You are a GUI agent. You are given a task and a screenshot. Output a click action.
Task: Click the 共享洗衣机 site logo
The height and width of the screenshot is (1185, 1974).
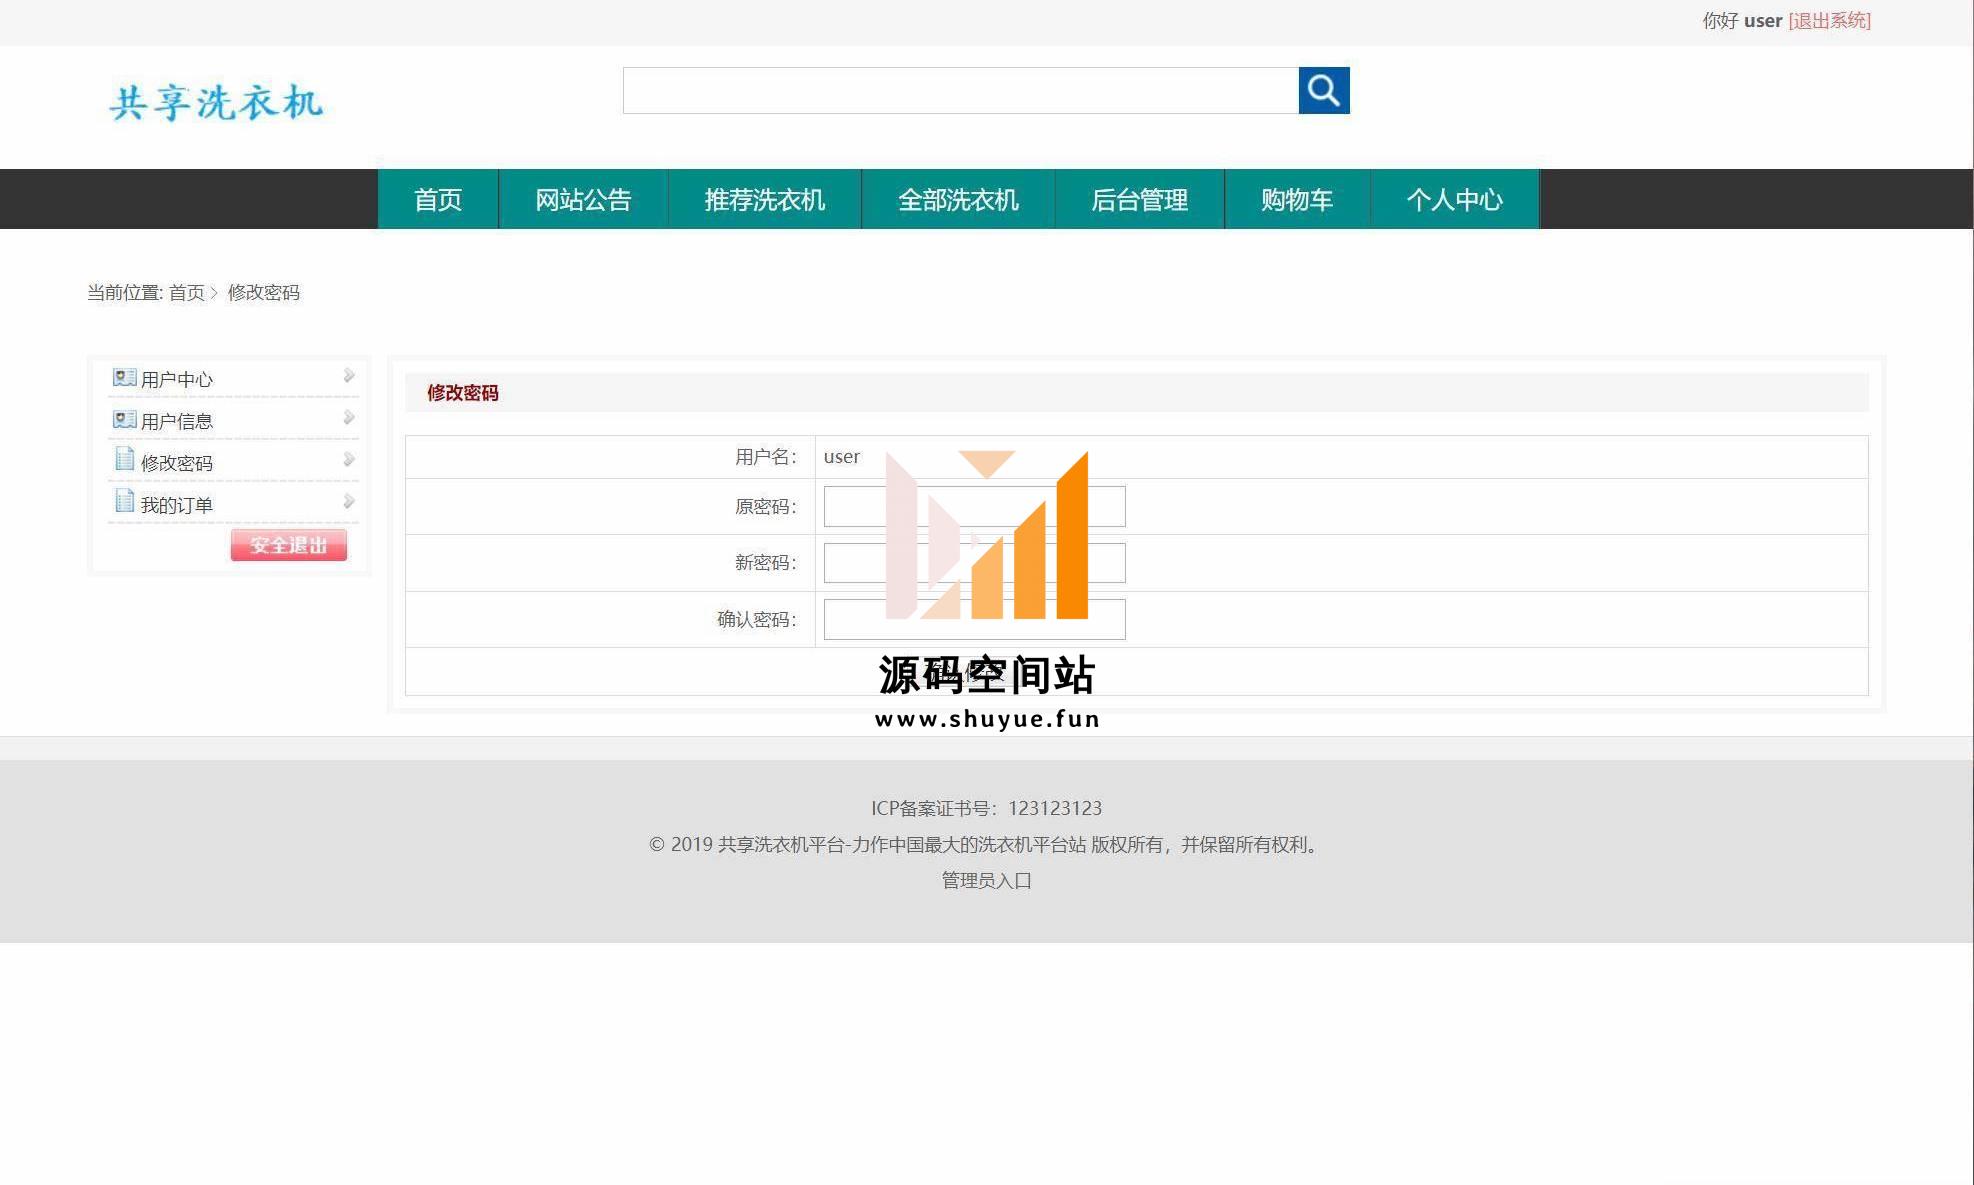tap(216, 103)
